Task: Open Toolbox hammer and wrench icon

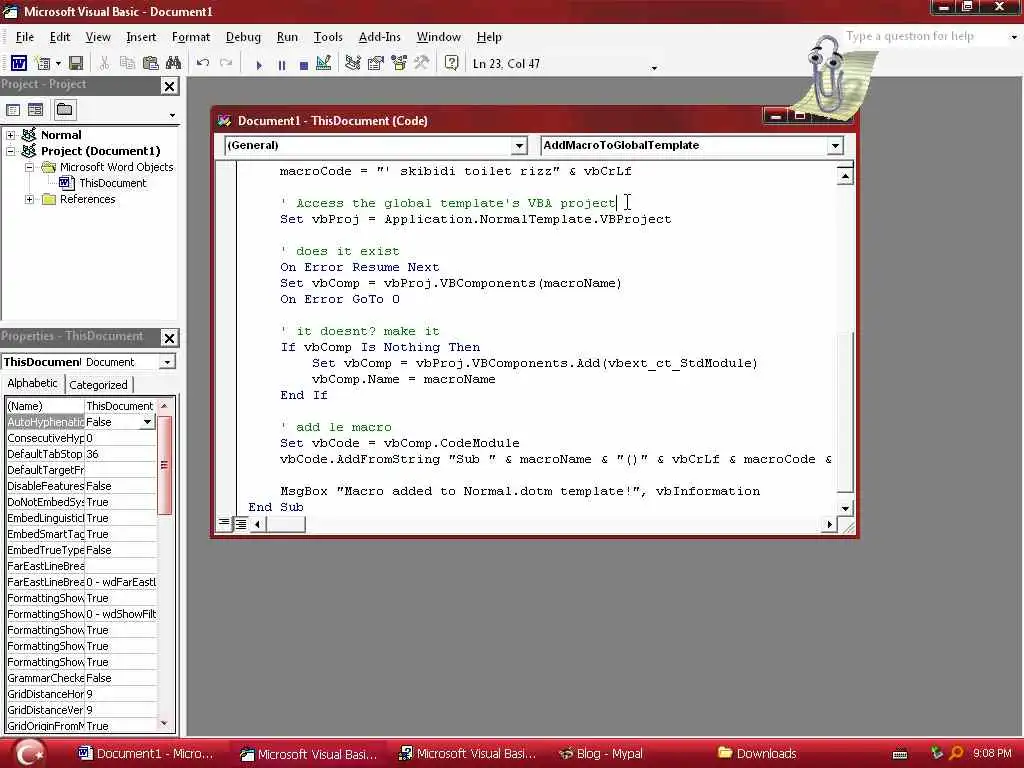Action: pos(421,63)
